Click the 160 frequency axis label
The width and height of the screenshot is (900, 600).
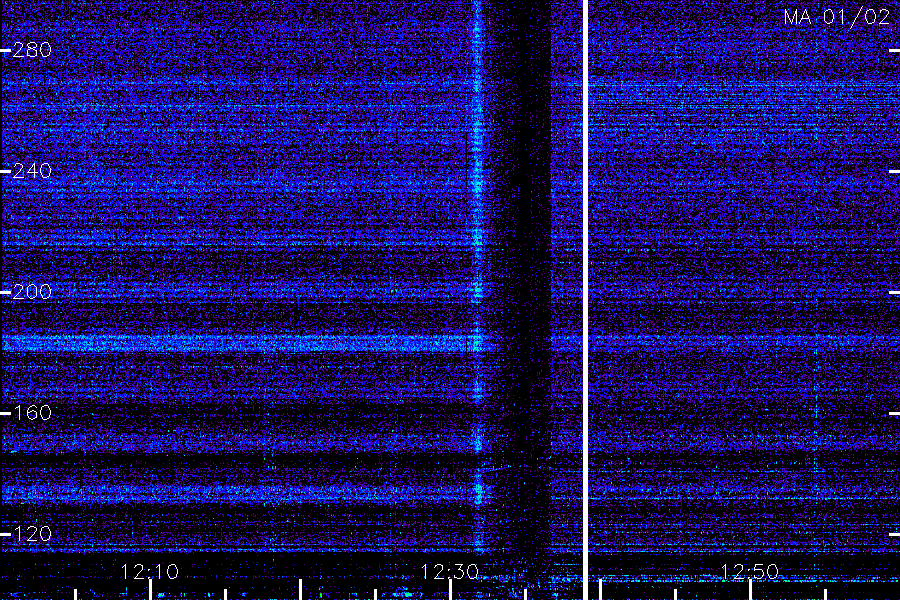click(32, 413)
